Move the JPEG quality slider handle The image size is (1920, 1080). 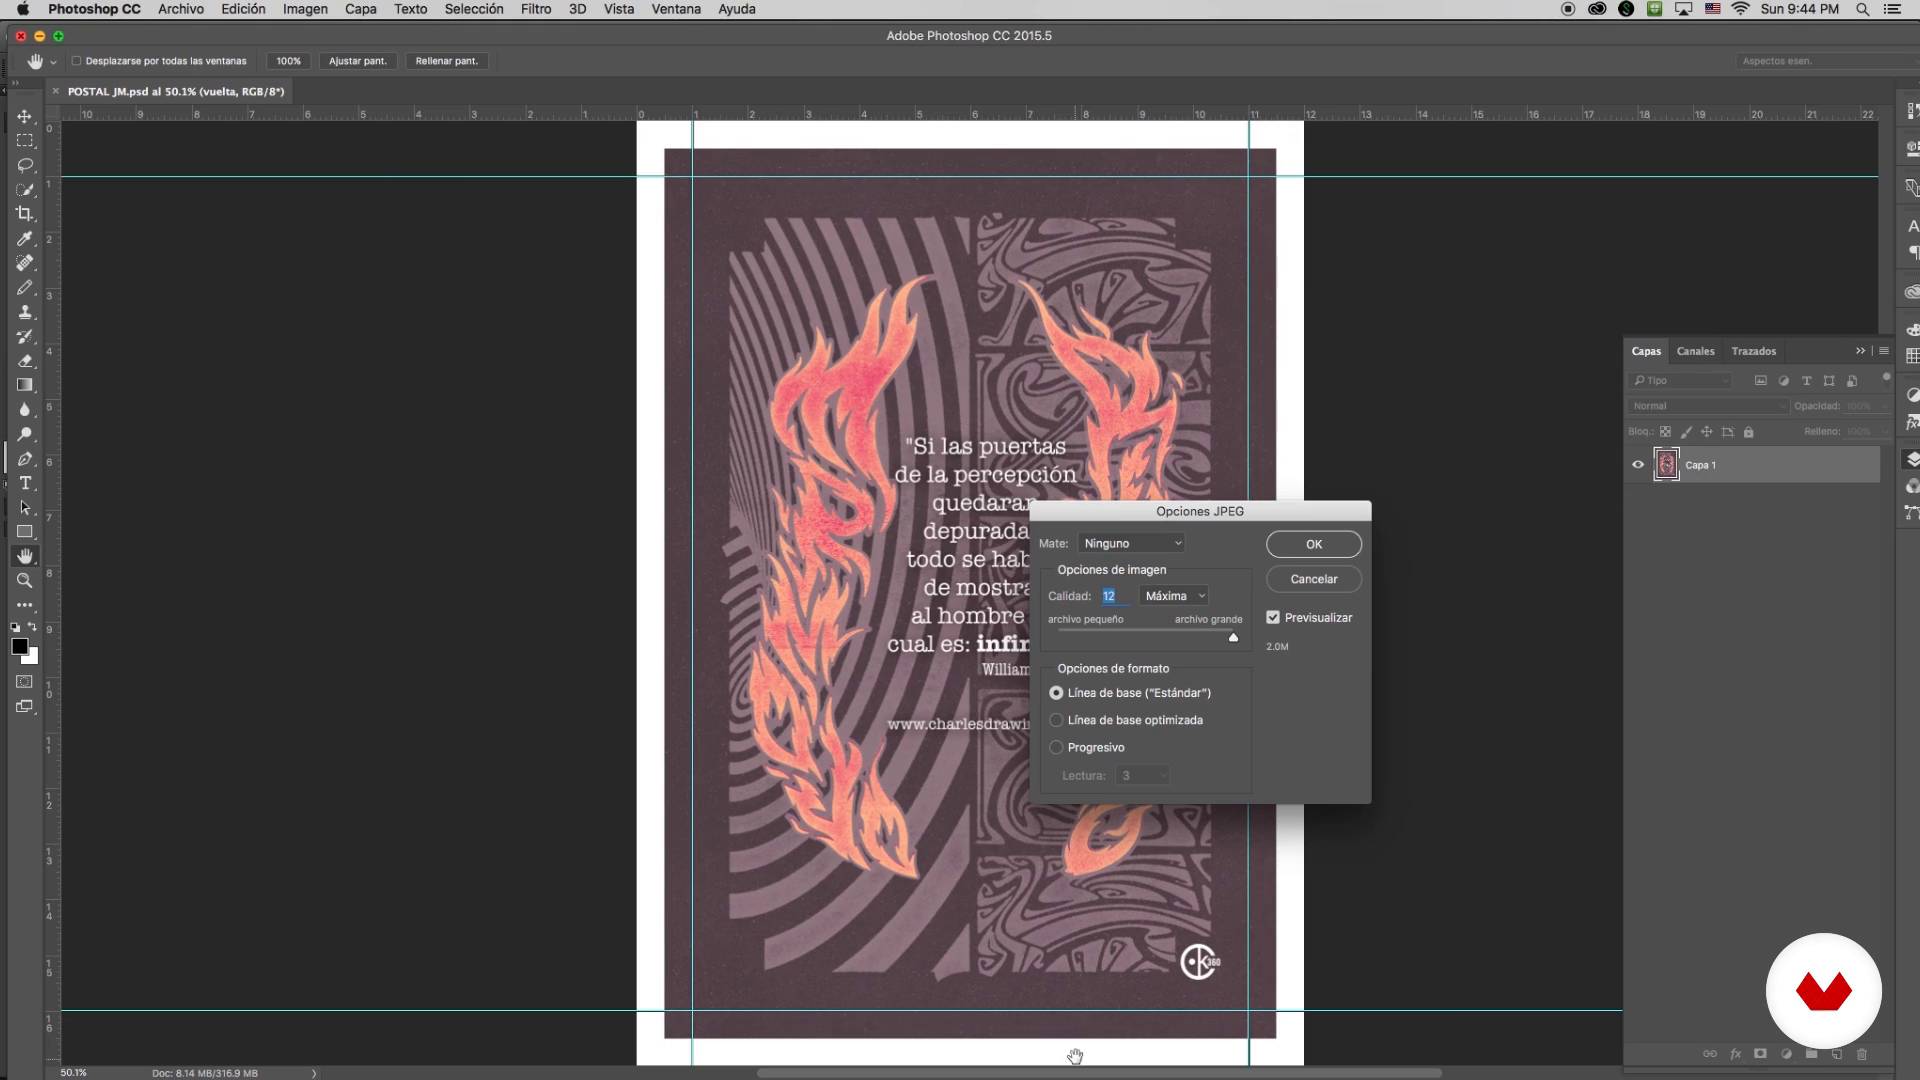pos(1233,637)
